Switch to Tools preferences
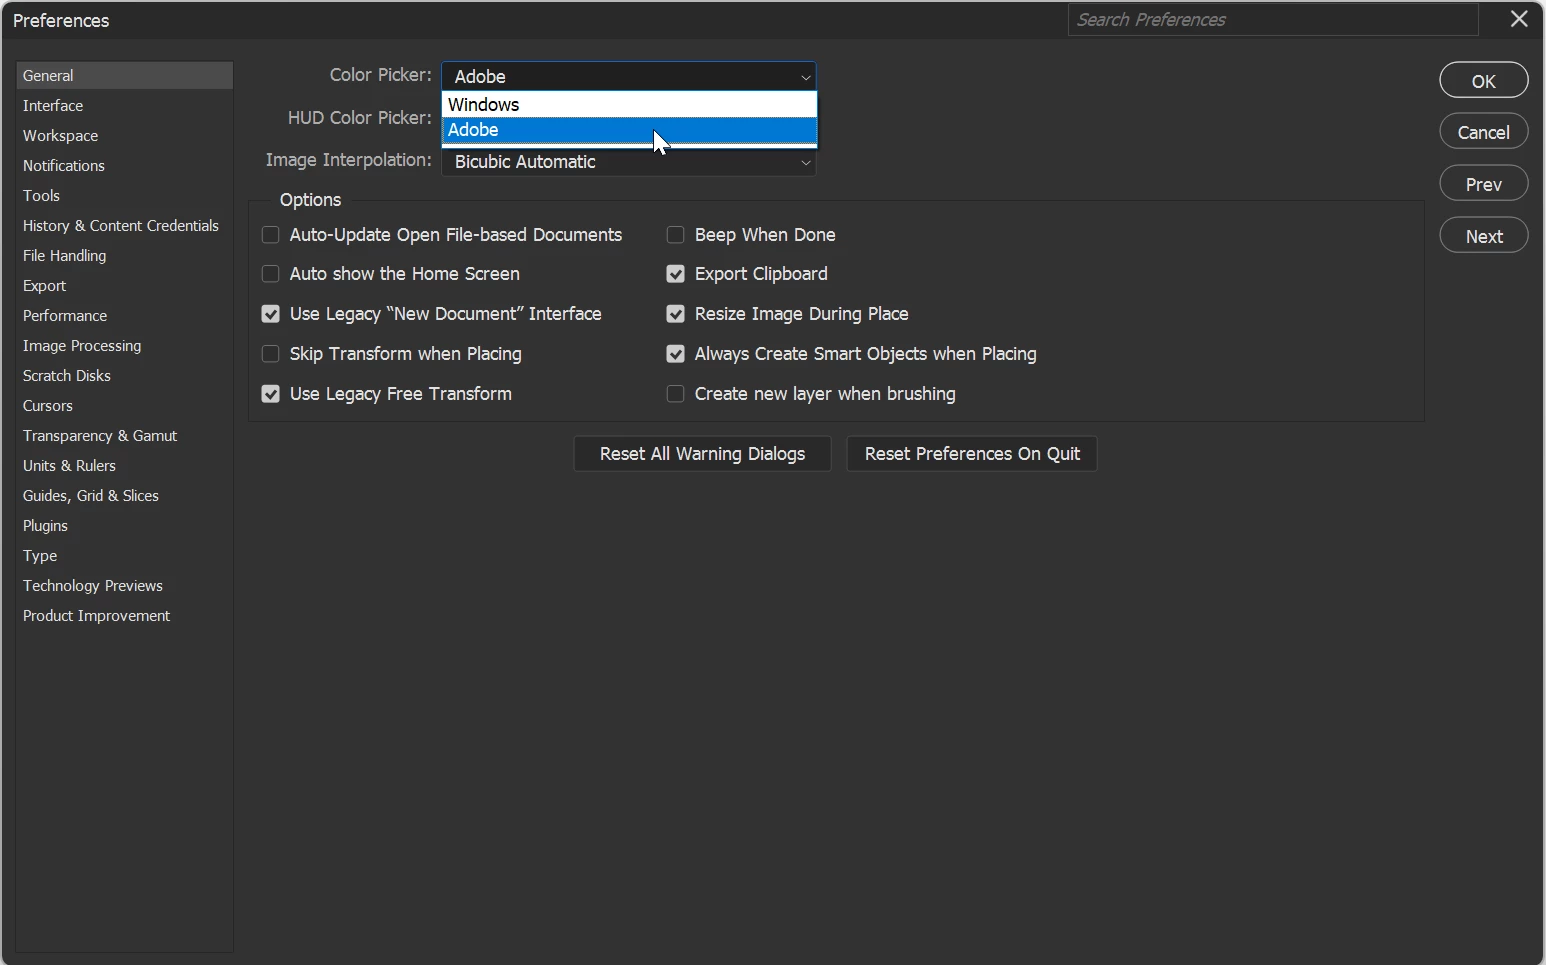 click(125, 196)
